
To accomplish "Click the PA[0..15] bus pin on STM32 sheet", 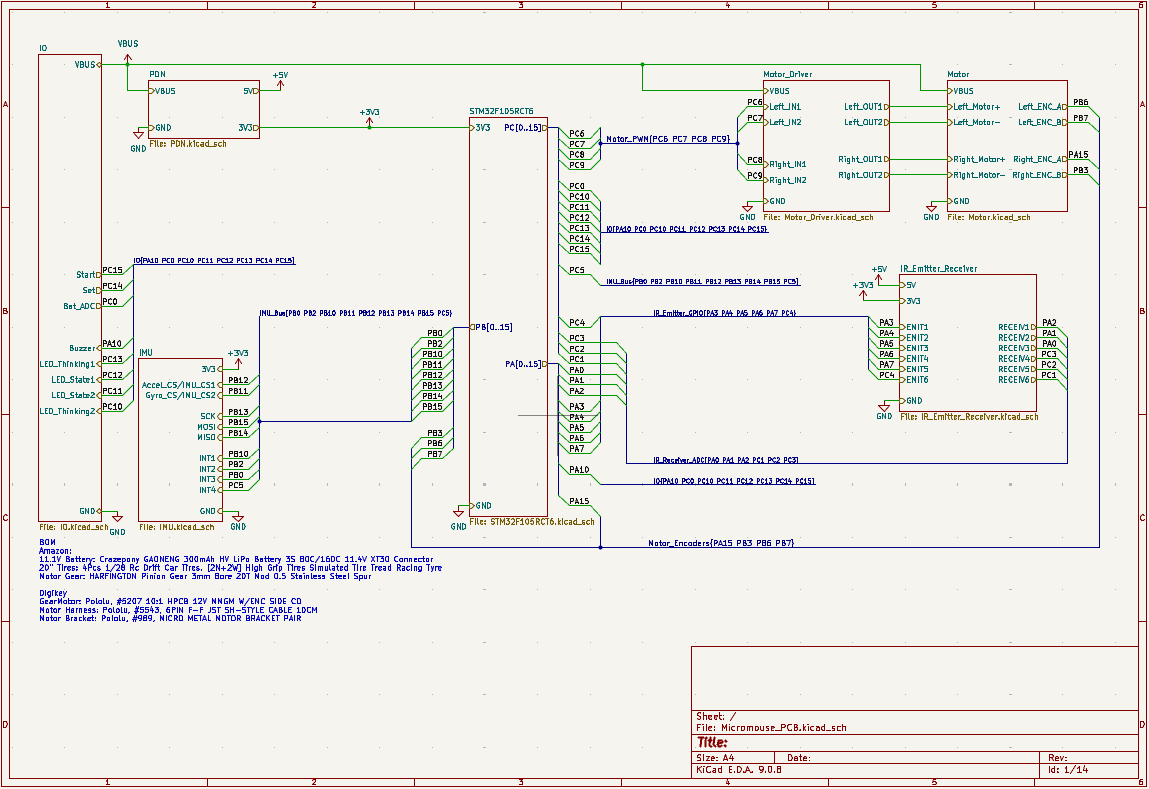I will pyautogui.click(x=525, y=363).
